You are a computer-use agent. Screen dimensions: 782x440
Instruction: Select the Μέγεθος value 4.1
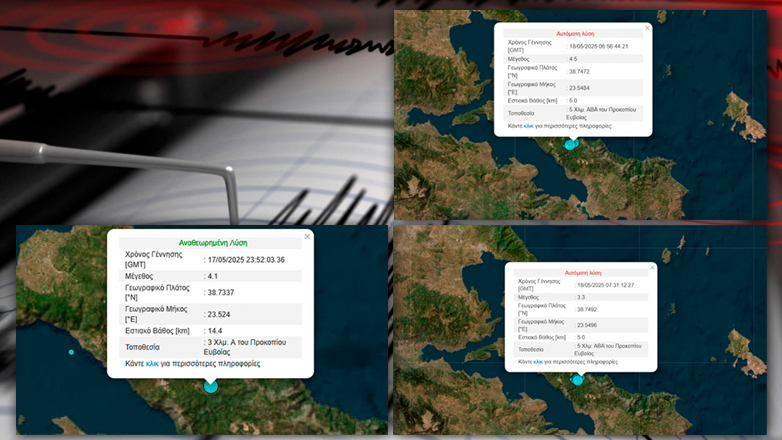[x=213, y=276]
